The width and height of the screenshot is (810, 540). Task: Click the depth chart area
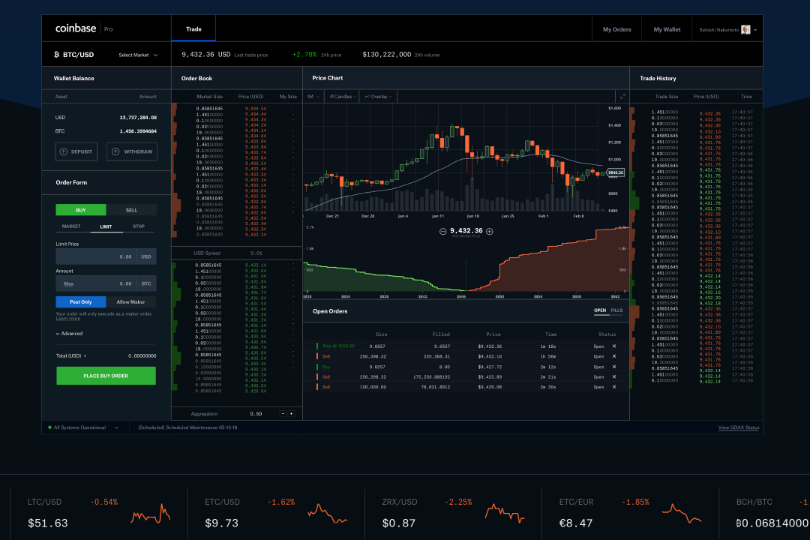click(x=466, y=261)
